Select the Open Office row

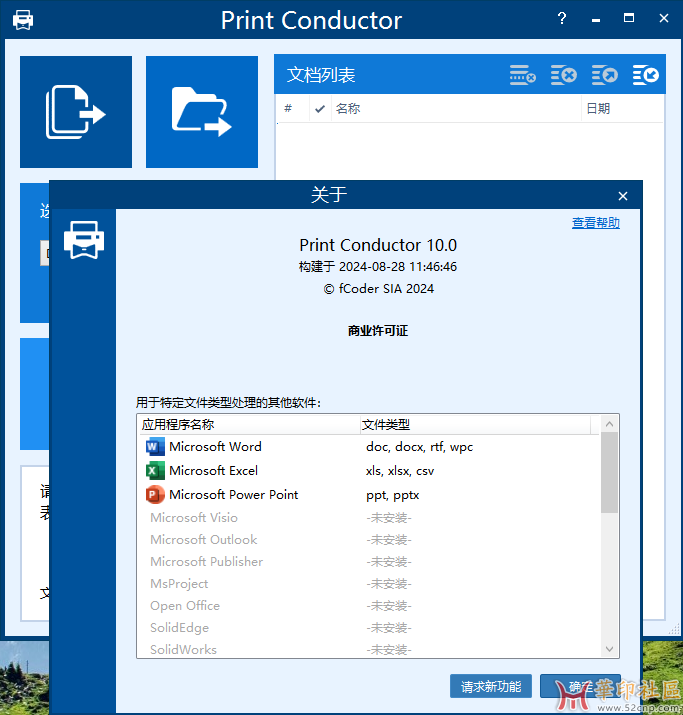click(368, 606)
